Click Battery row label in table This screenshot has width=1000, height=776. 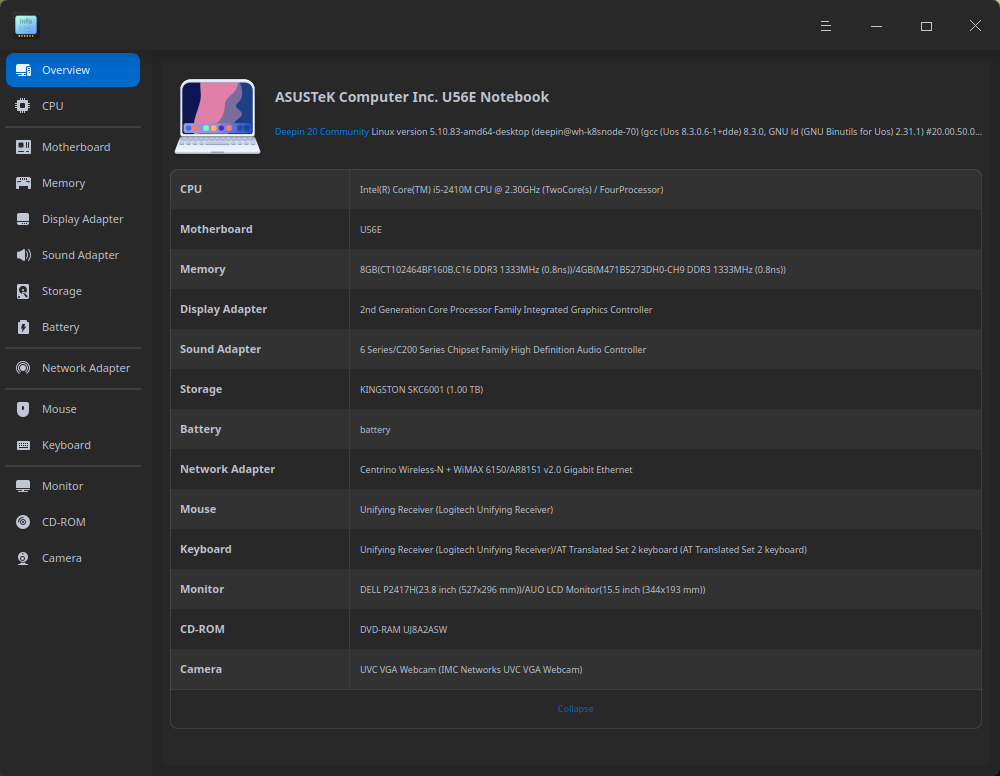tap(200, 429)
